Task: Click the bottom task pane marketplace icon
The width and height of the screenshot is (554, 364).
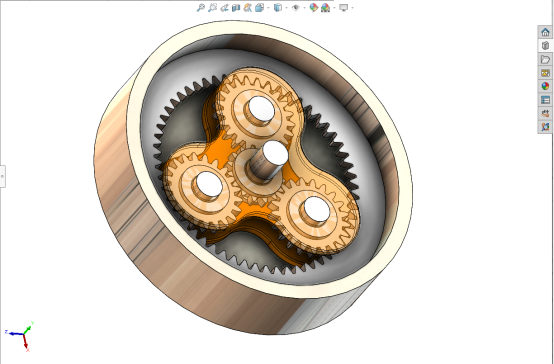Action: [545, 127]
